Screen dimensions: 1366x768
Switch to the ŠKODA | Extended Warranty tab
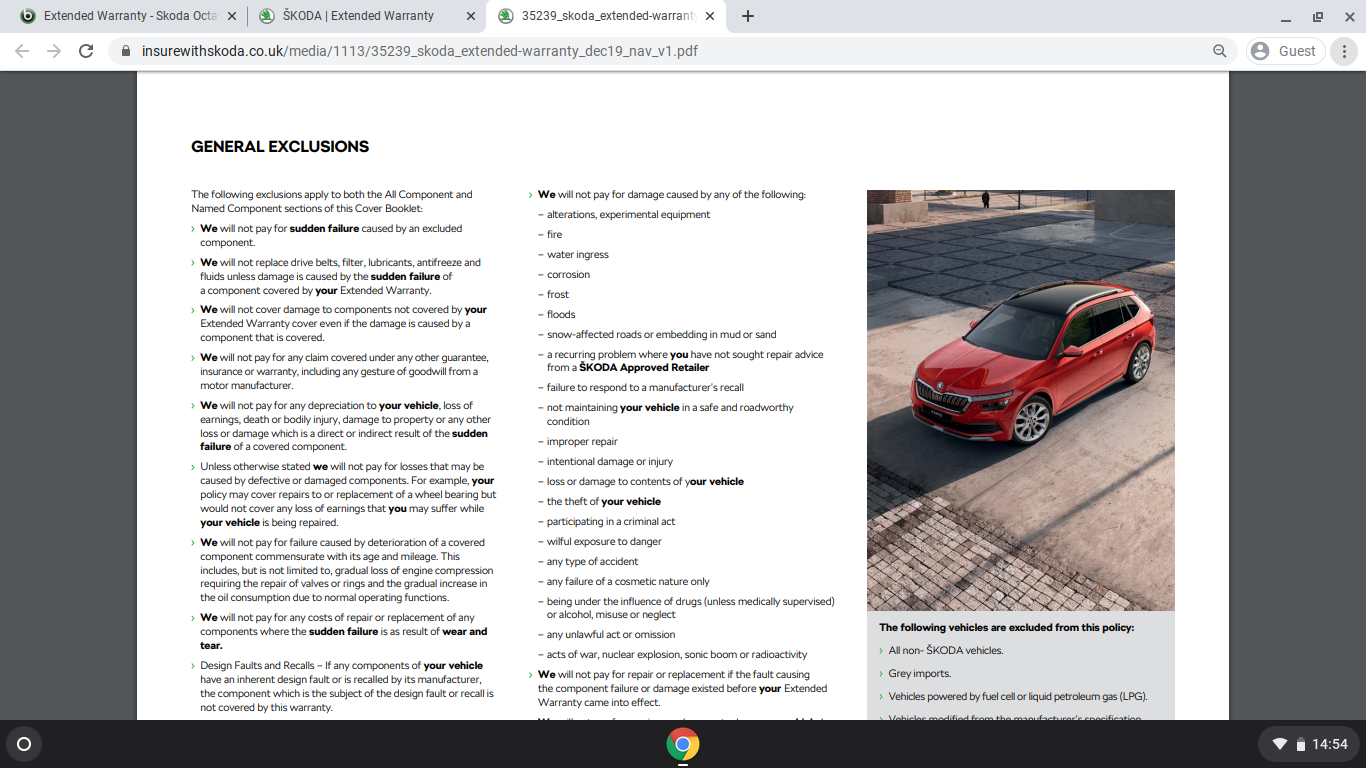tap(360, 16)
